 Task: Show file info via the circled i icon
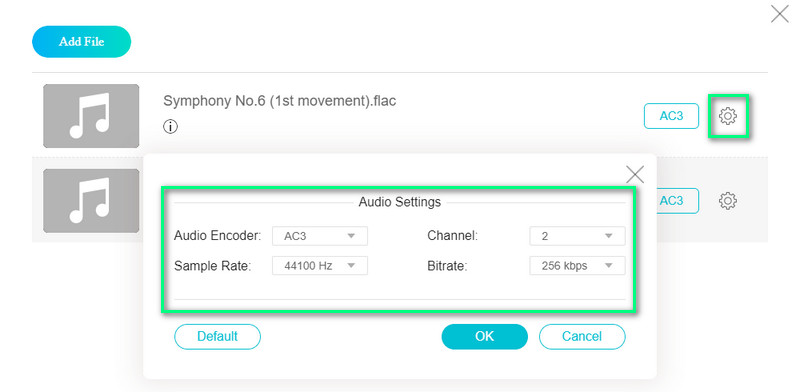tap(170, 127)
